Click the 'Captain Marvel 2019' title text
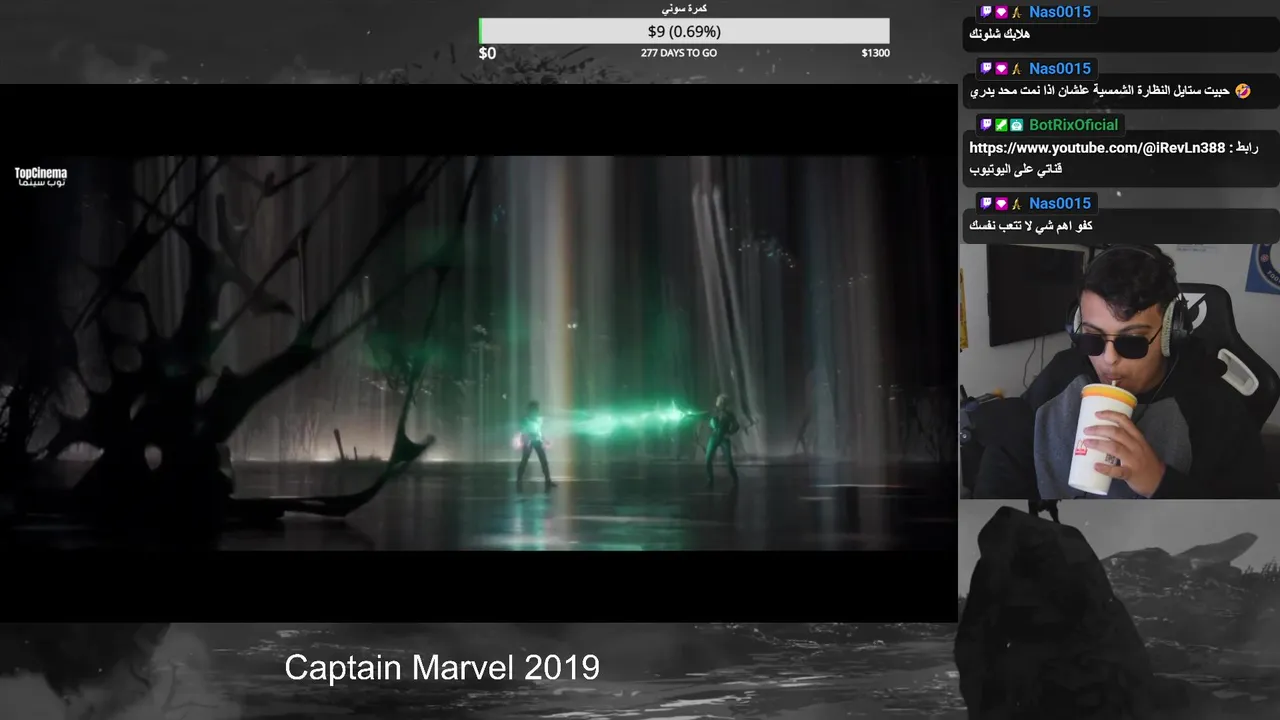Viewport: 1280px width, 720px height. tap(442, 668)
